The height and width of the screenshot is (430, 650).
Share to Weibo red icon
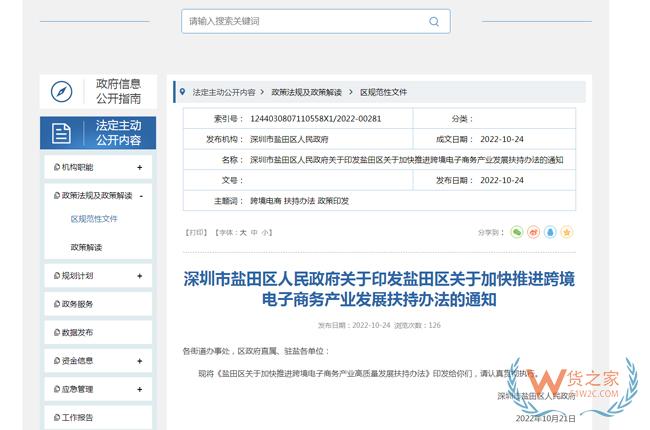[x=534, y=232]
